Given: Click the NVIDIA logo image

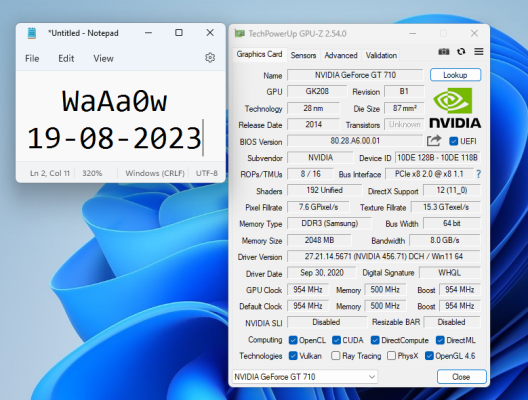Looking at the screenshot, I should (x=455, y=107).
